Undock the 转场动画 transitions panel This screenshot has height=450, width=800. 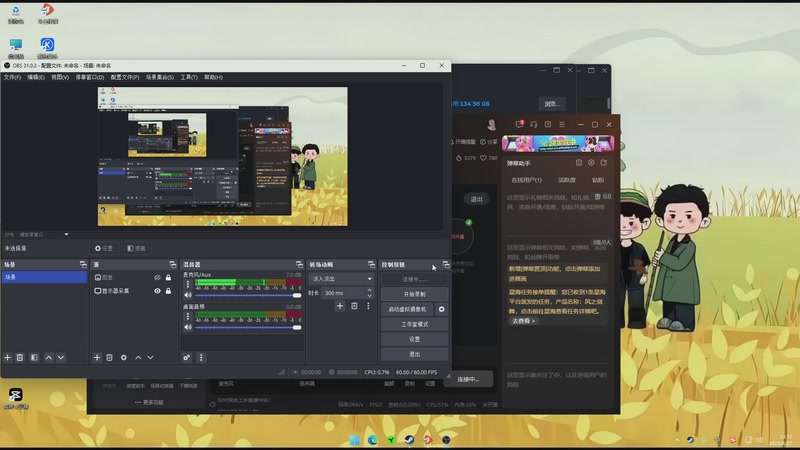point(371,264)
